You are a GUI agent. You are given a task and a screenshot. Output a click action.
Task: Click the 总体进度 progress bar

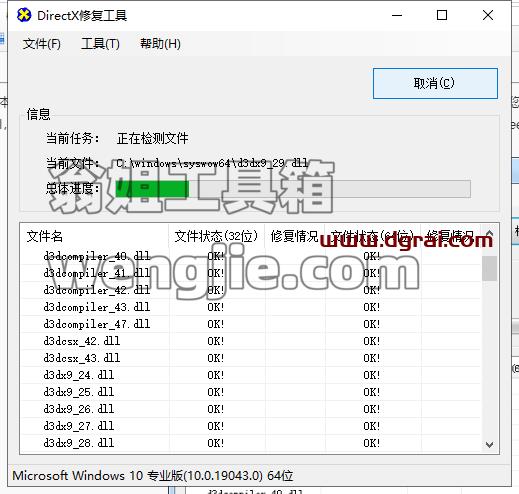[293, 189]
